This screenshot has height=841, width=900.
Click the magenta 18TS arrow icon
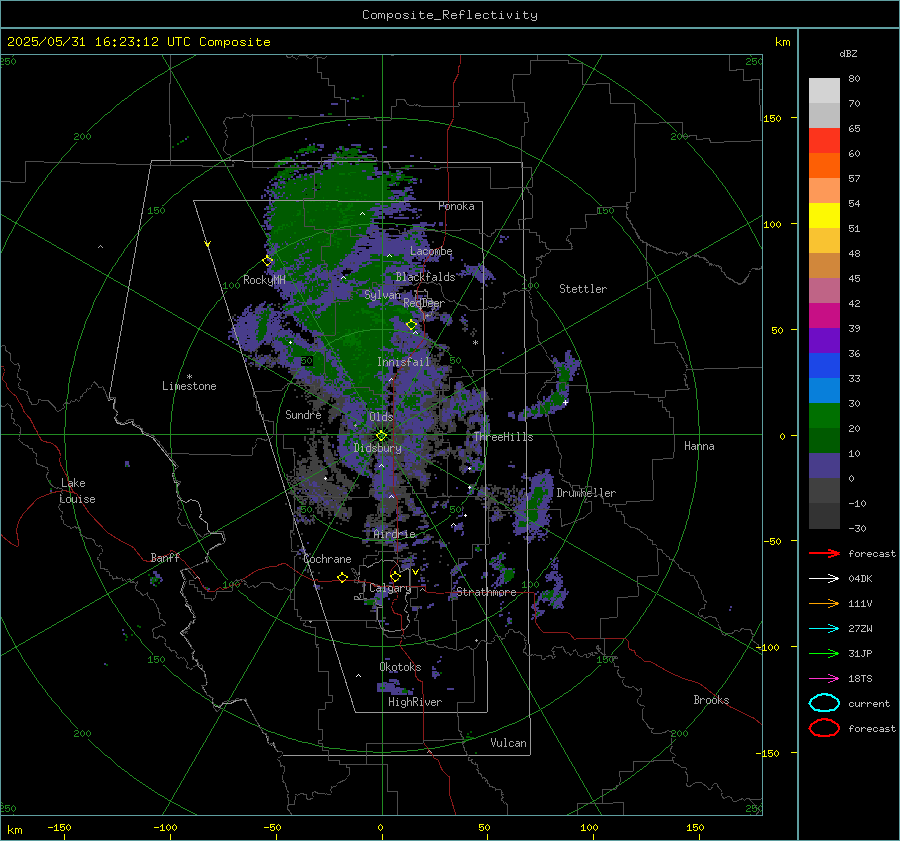824,679
